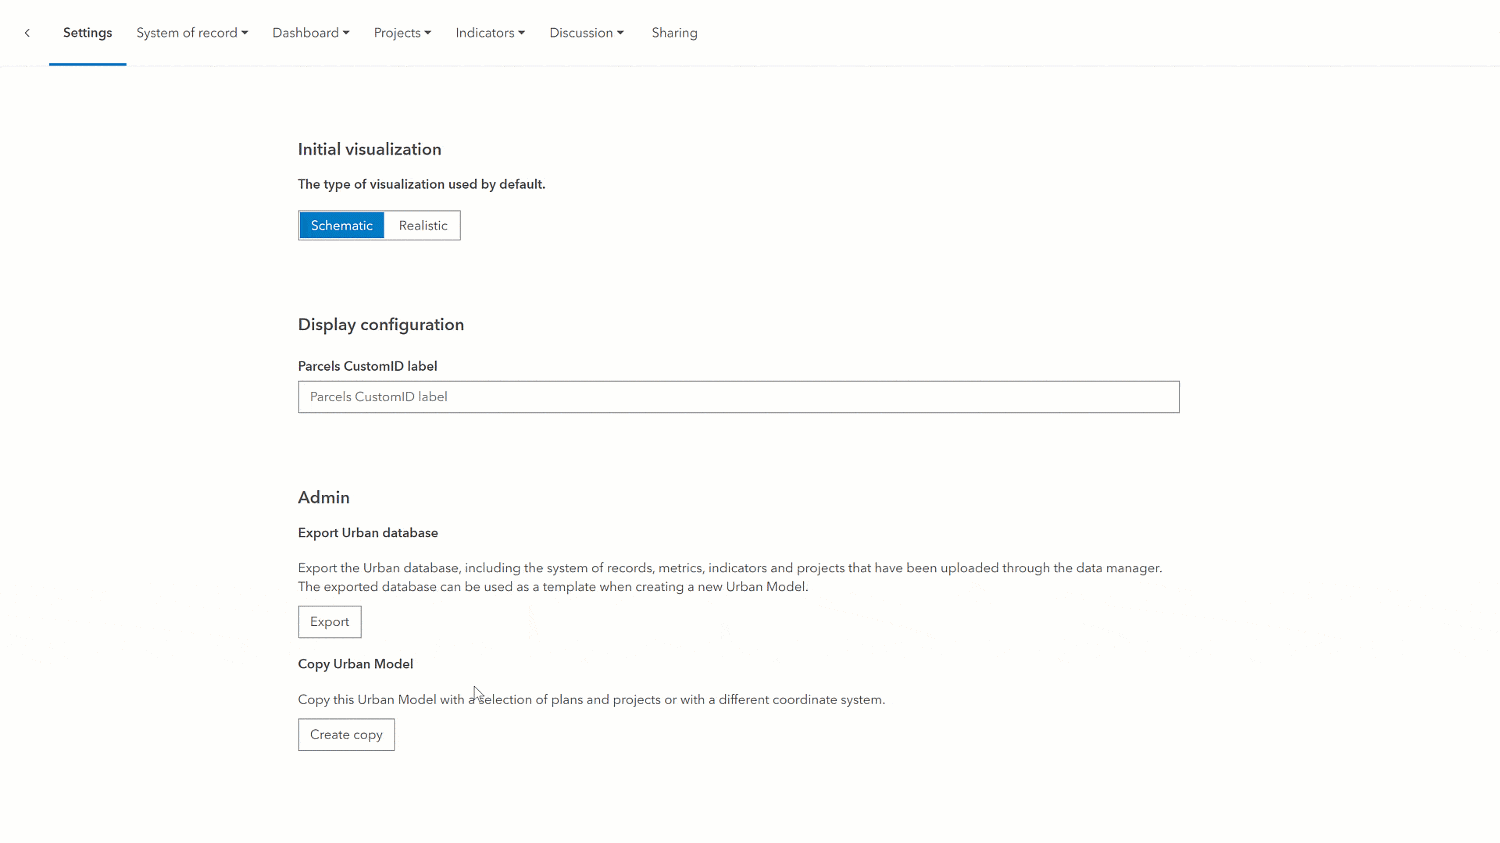Click the Display configuration heading
The height and width of the screenshot is (843, 1500).
(x=381, y=324)
